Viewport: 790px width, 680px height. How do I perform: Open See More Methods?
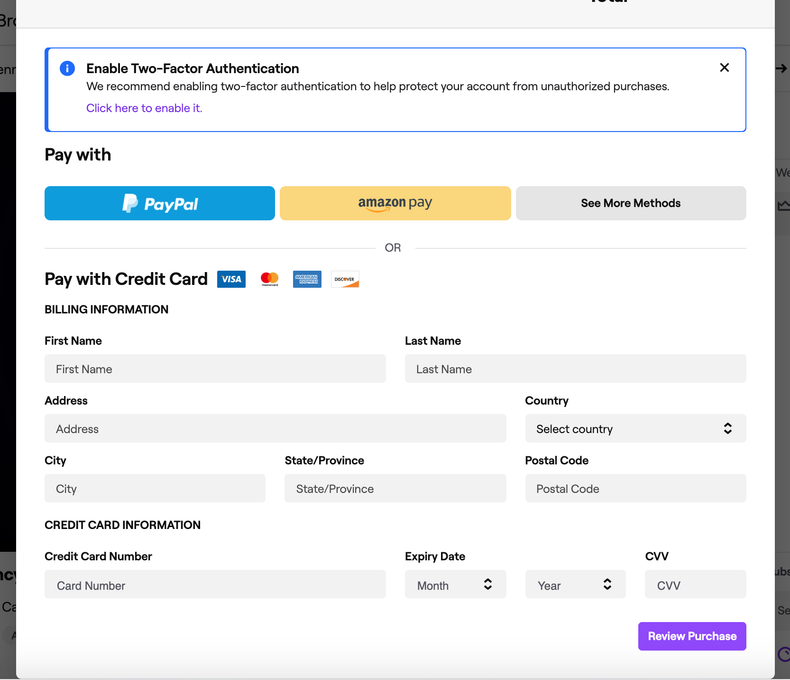630,203
